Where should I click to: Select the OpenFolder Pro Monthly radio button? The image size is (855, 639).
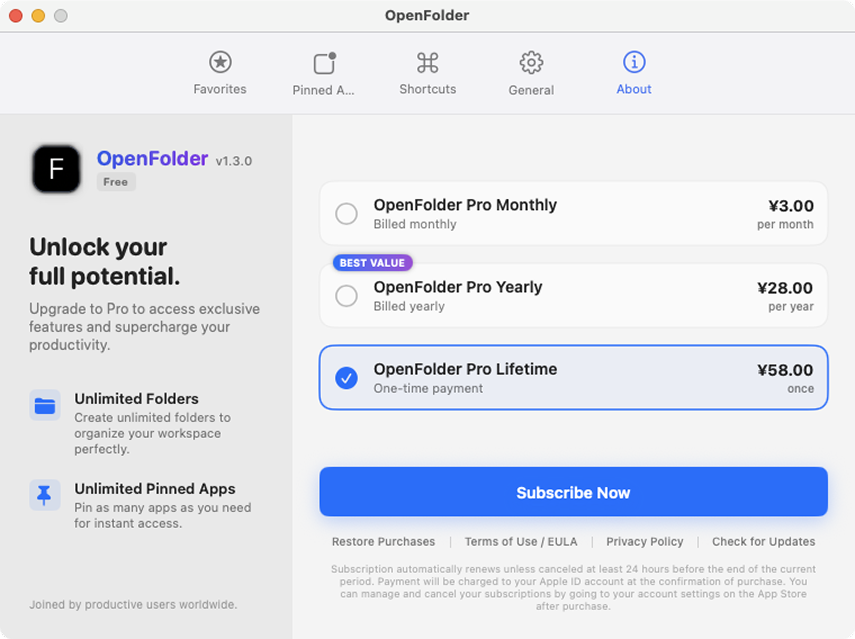point(346,213)
